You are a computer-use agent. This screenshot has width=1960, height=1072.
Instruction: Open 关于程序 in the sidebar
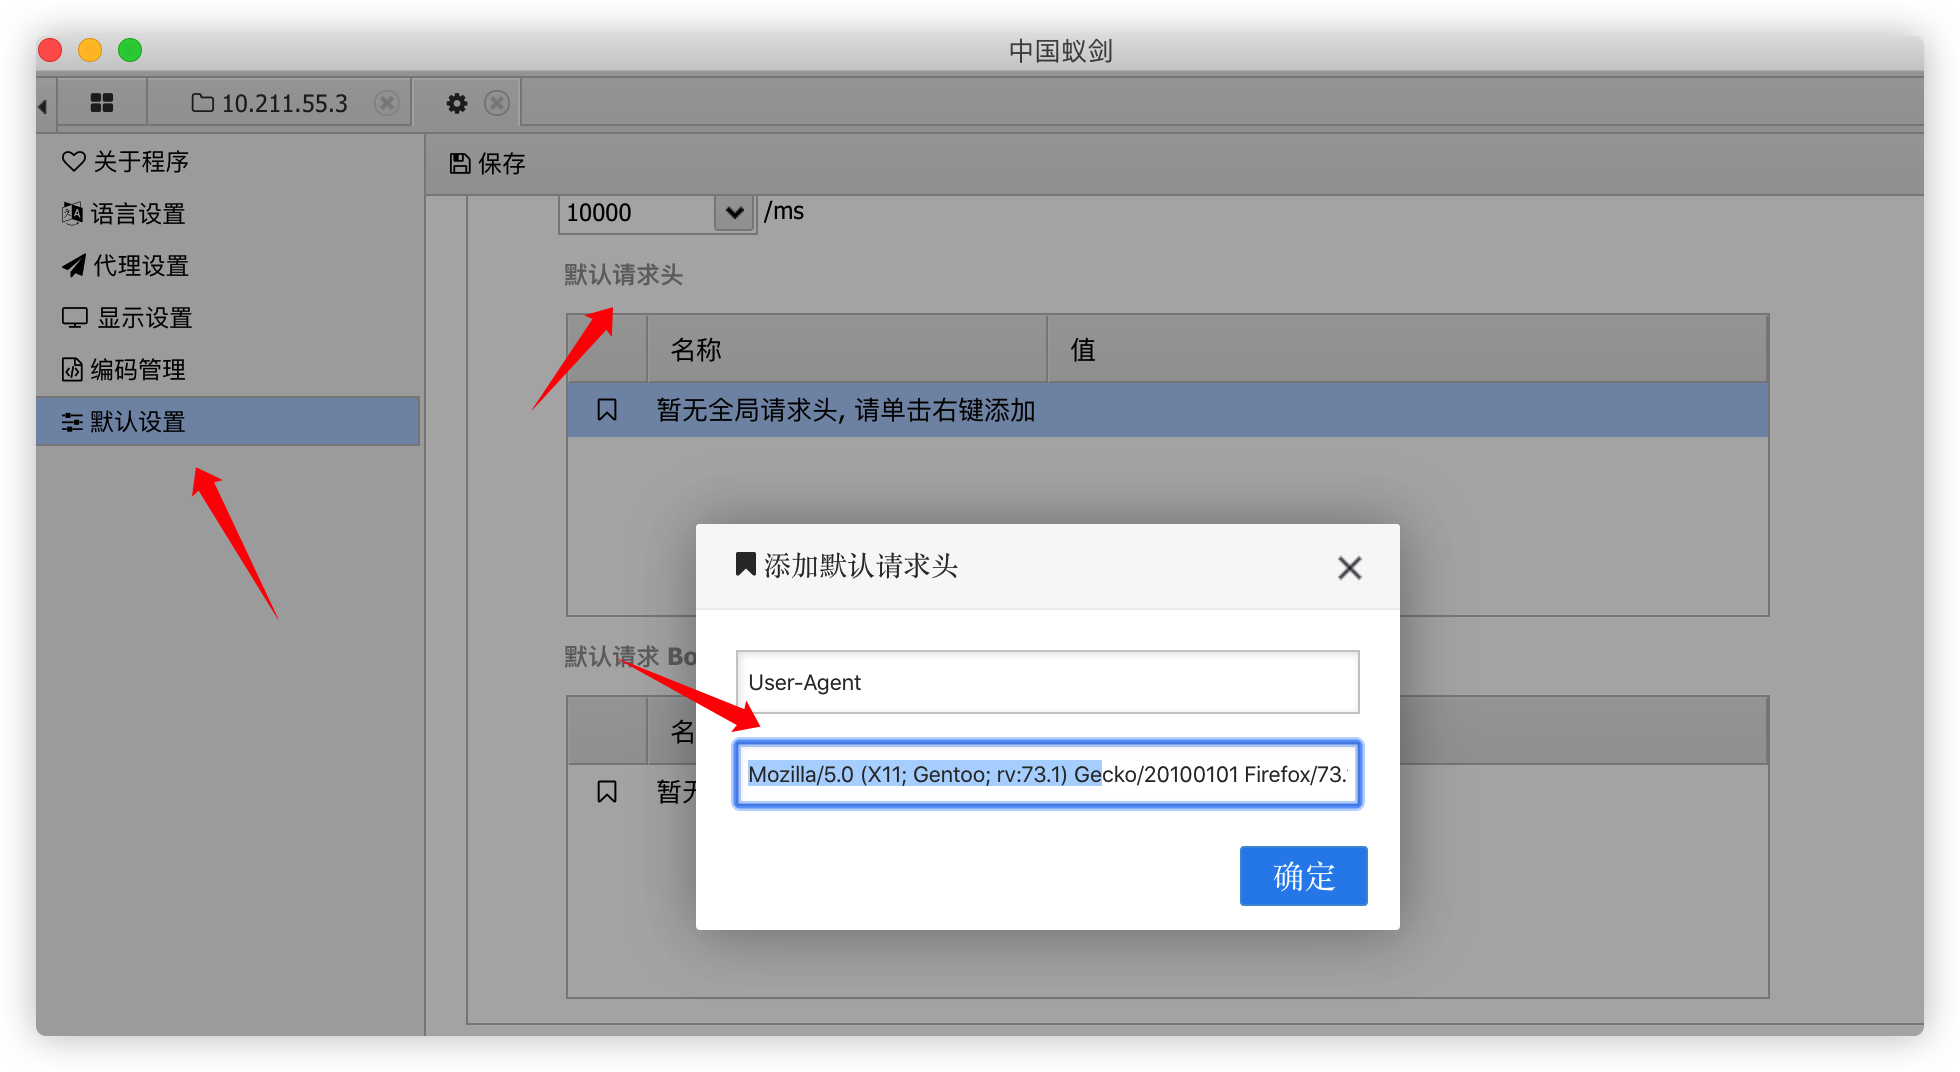click(126, 162)
